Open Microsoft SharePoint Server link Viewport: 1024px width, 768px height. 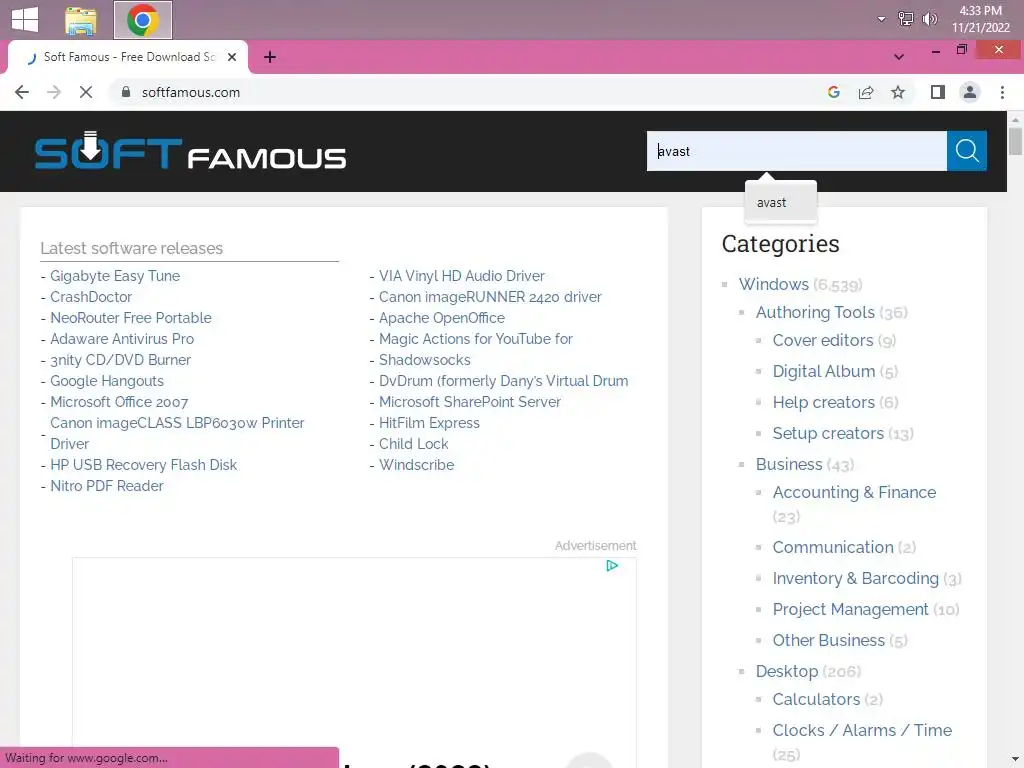pos(470,402)
